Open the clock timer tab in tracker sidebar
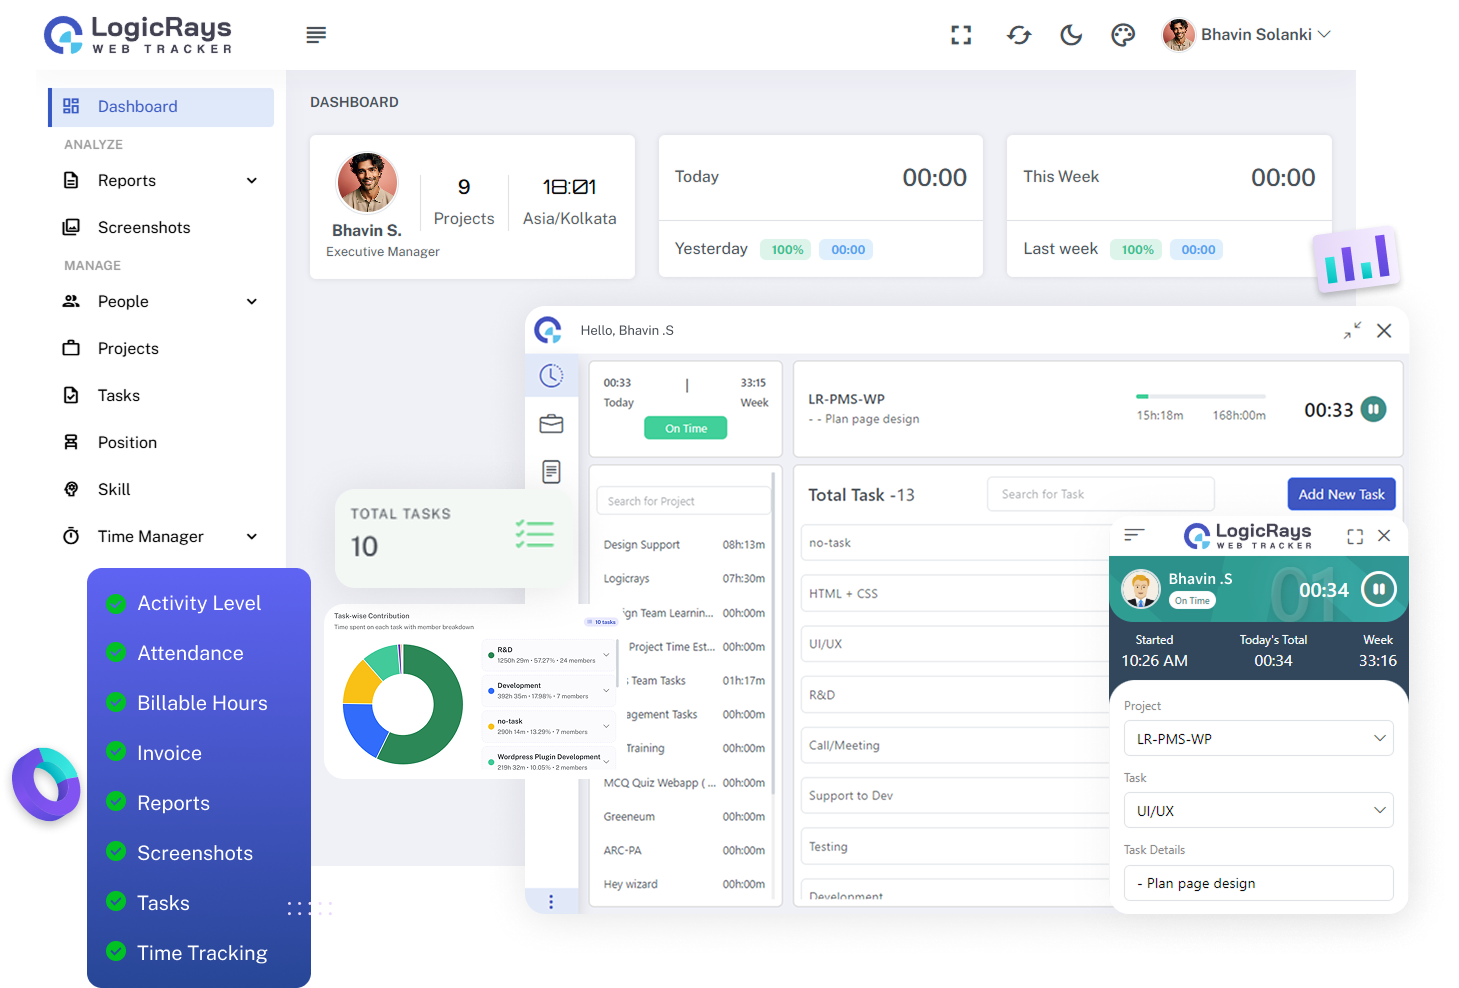 point(551,375)
